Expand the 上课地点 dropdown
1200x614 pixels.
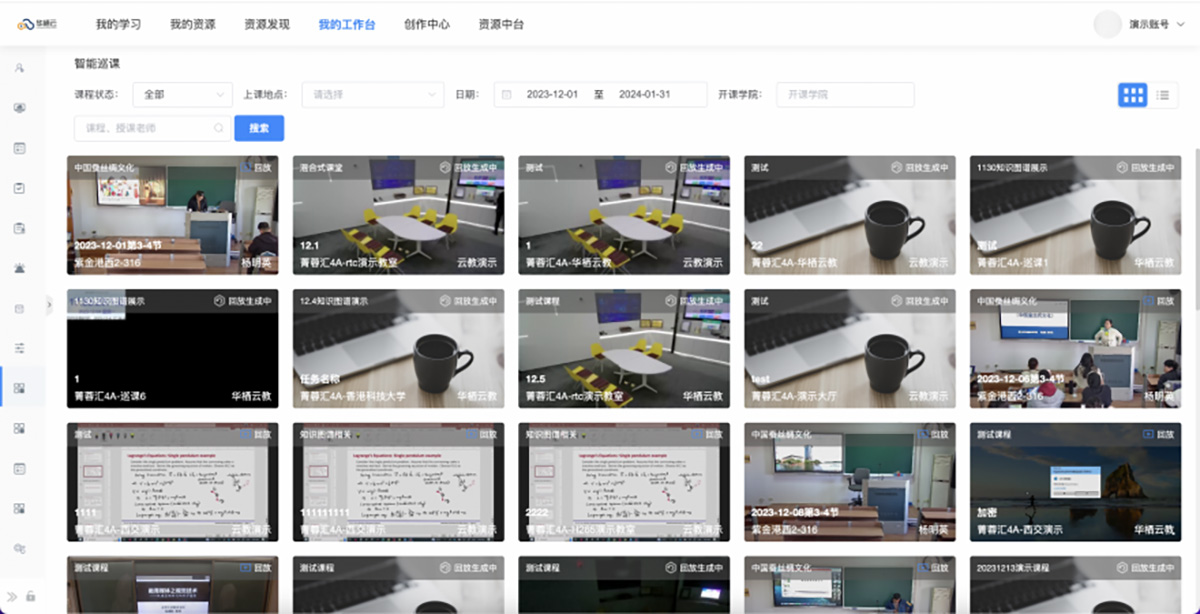(x=373, y=95)
